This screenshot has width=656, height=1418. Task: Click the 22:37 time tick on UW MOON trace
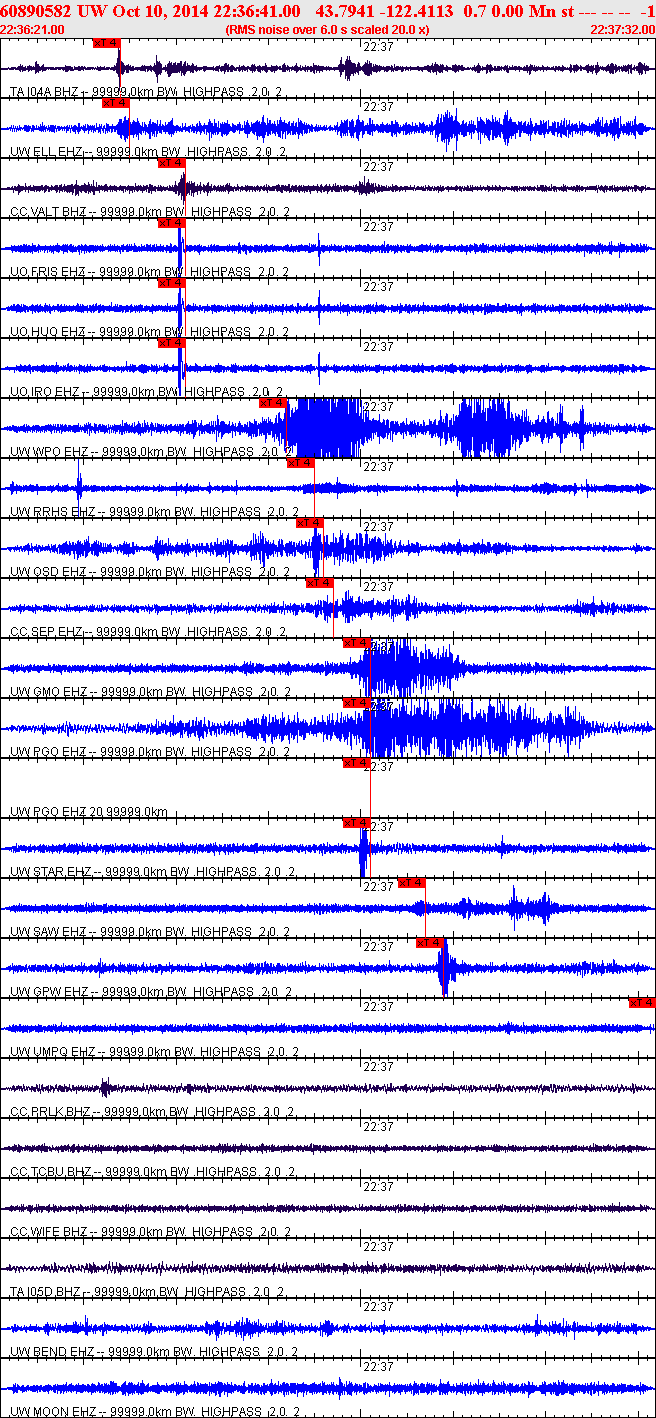pos(378,1366)
